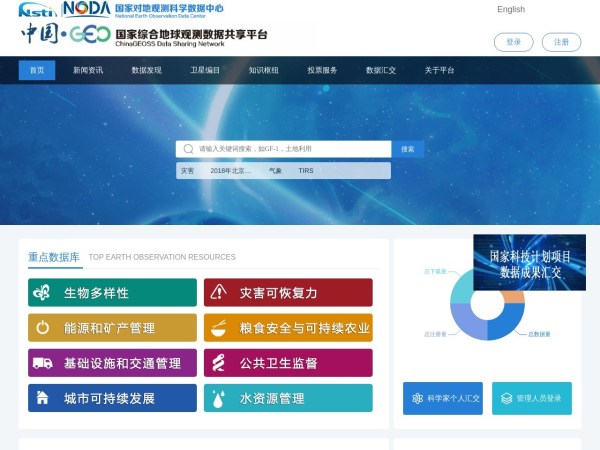Click the food bowl icon for 粮食安全与可持续农业
This screenshot has height=450, width=600.
point(218,328)
